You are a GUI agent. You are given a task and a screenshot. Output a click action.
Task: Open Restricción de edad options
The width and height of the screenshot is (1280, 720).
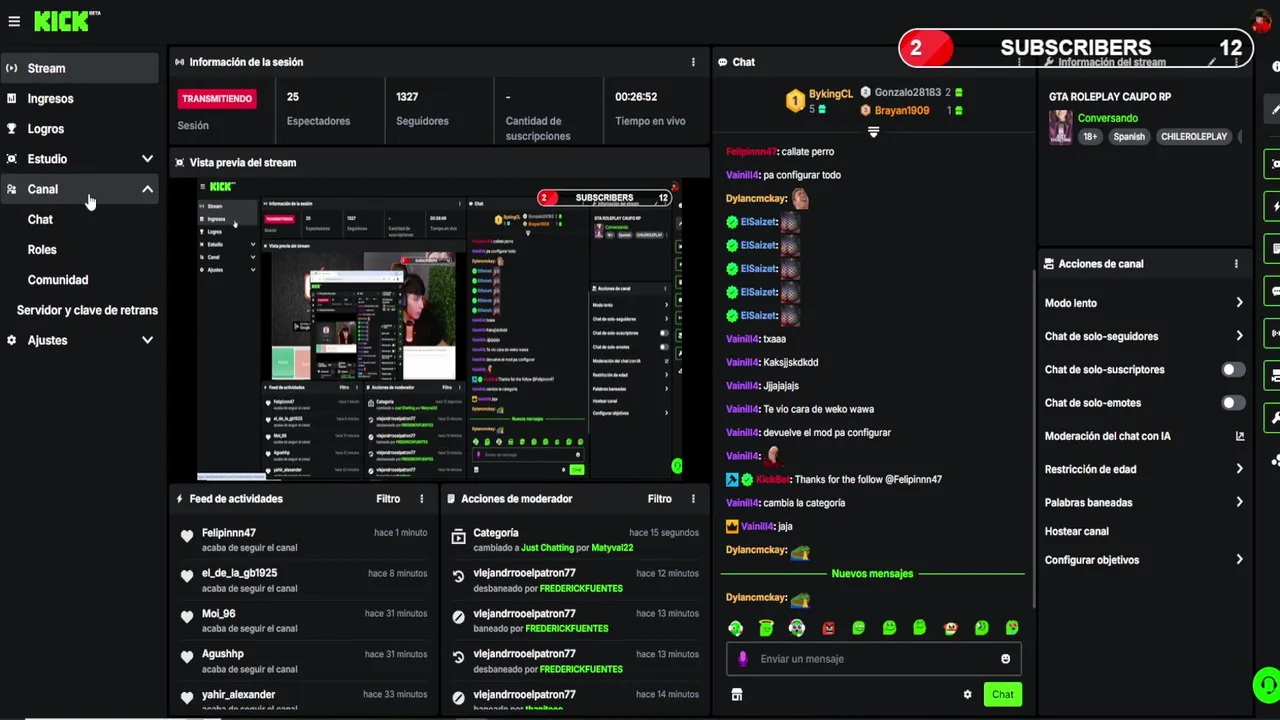(1144, 469)
